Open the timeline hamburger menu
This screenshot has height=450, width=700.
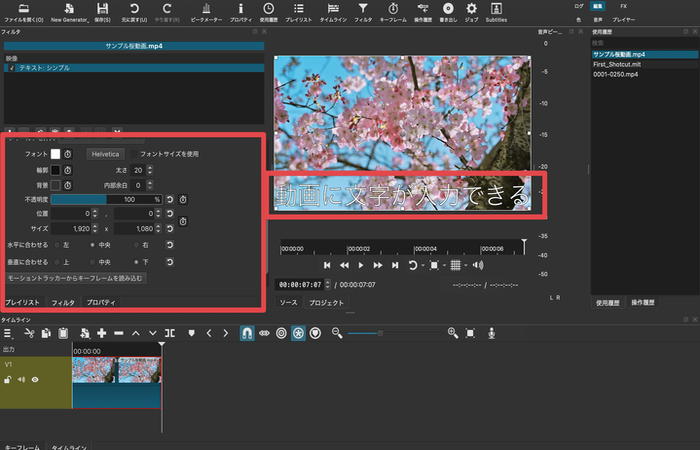click(8, 332)
